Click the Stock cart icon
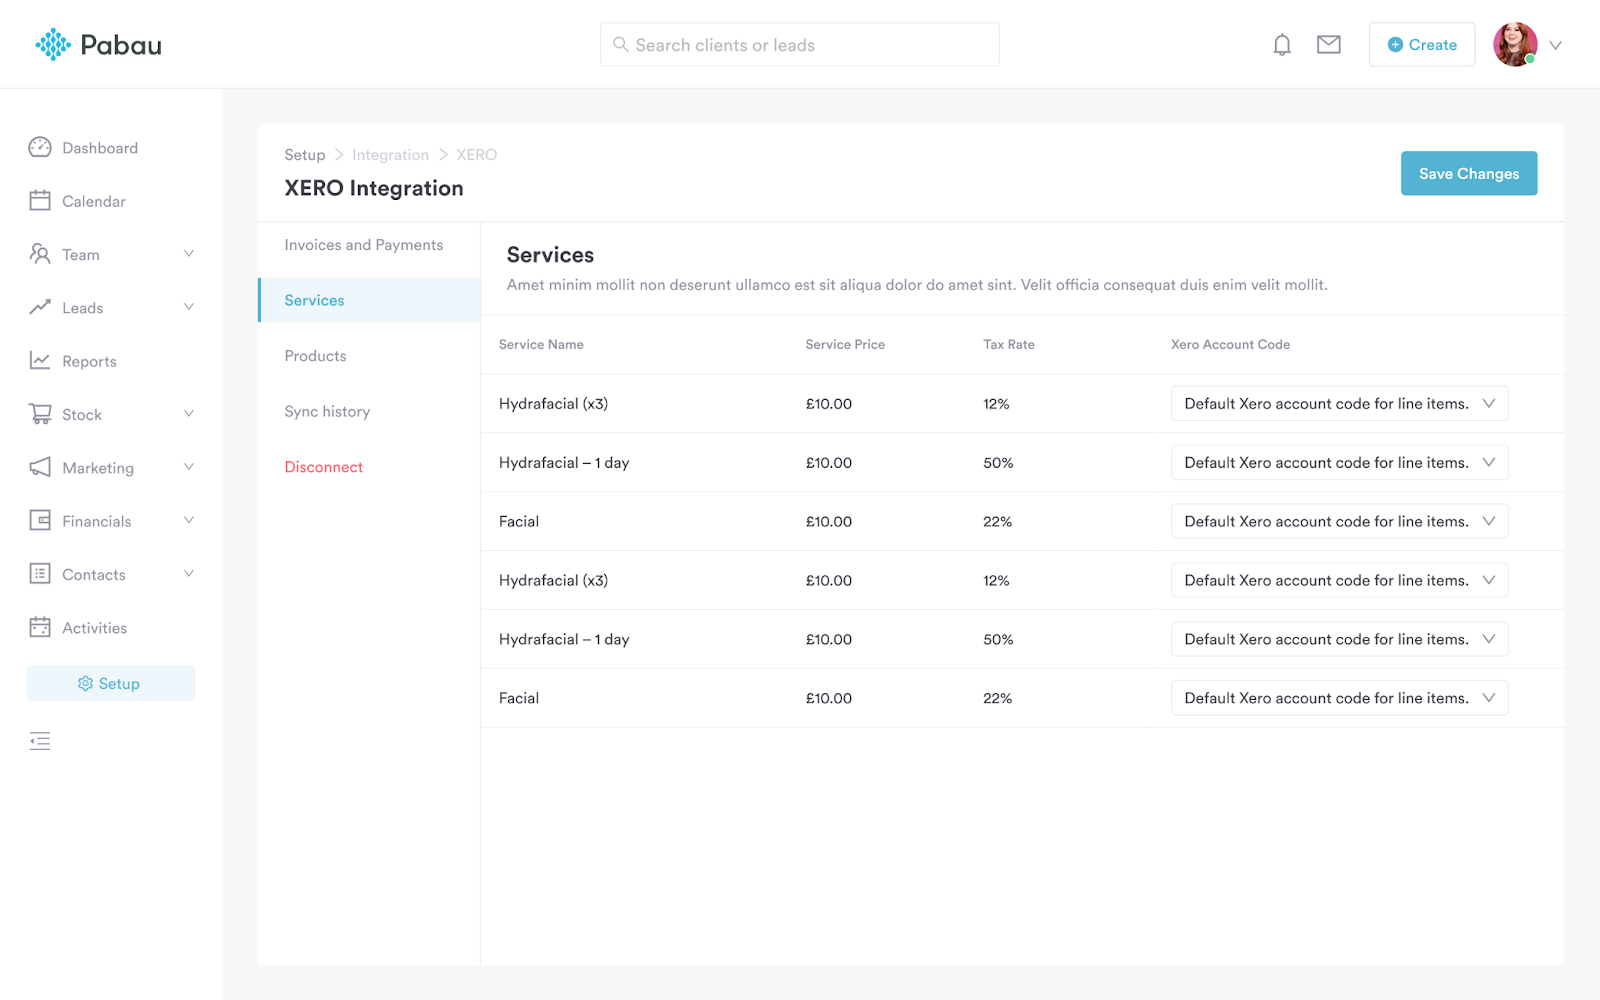Viewport: 1600px width, 1000px height. pos(40,414)
